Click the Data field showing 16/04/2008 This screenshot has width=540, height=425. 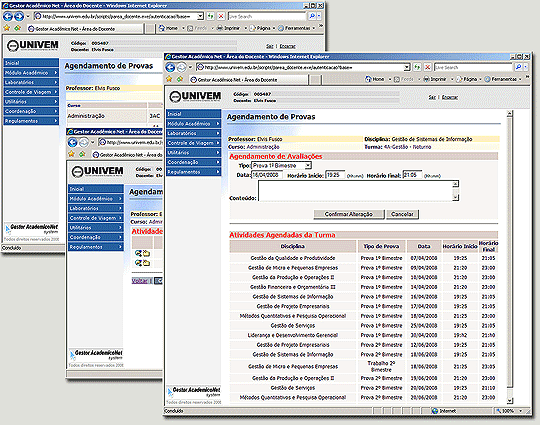[x=267, y=175]
